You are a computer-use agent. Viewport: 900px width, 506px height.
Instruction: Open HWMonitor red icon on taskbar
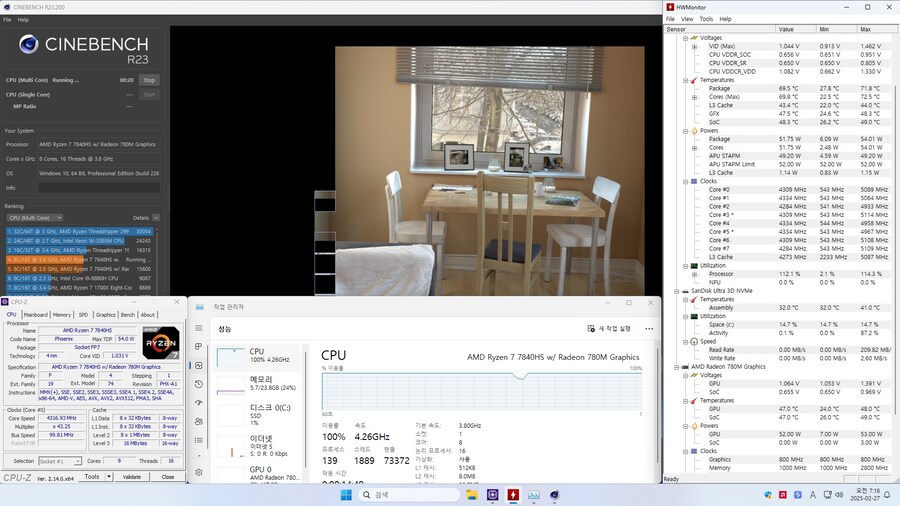tap(513, 495)
